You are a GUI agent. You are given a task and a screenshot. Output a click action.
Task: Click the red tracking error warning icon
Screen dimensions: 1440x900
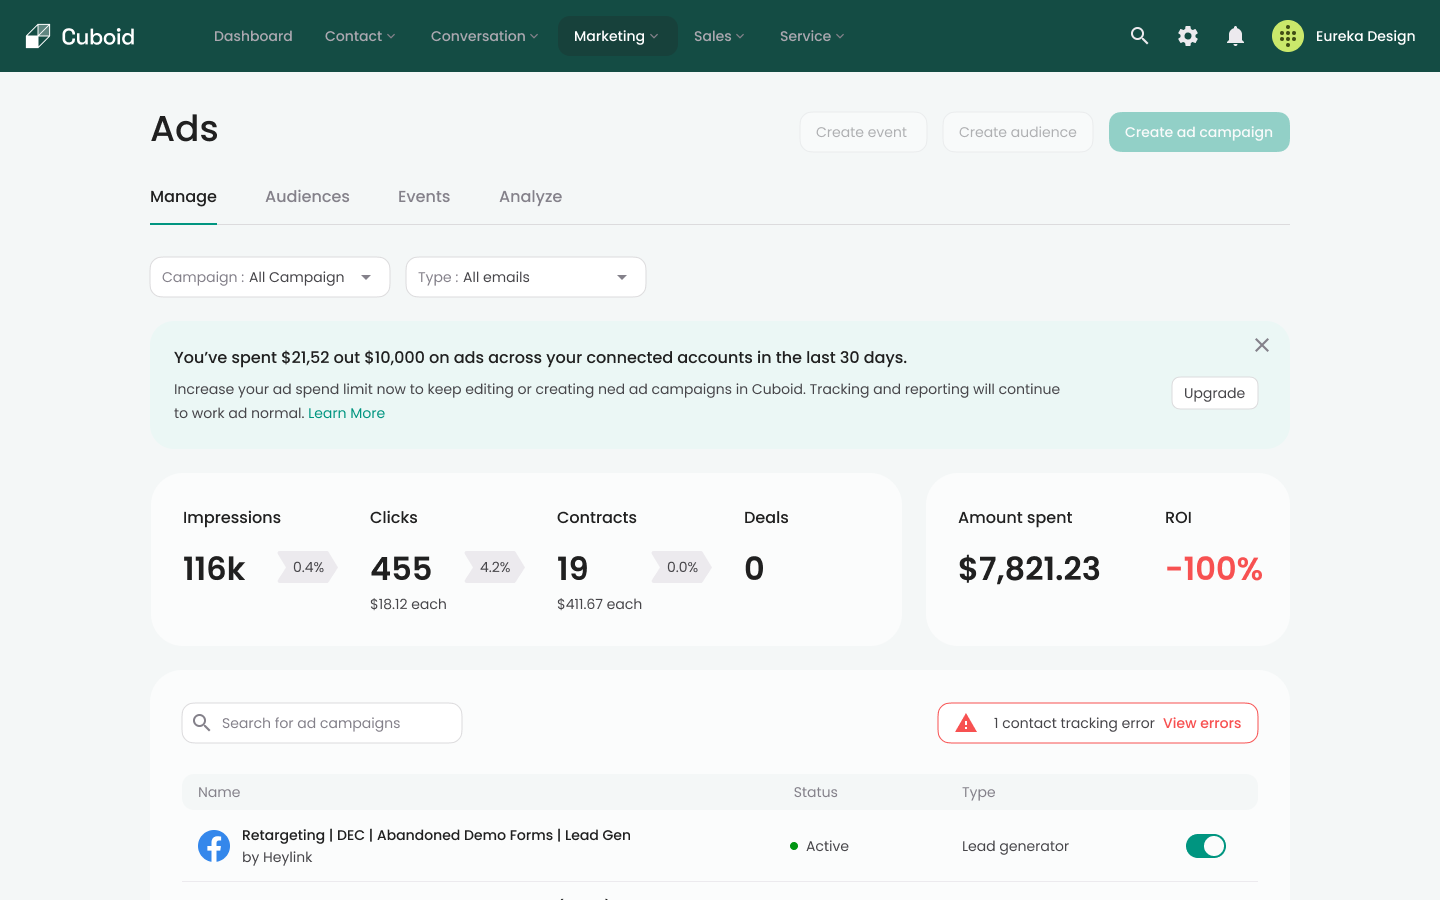[x=966, y=723]
